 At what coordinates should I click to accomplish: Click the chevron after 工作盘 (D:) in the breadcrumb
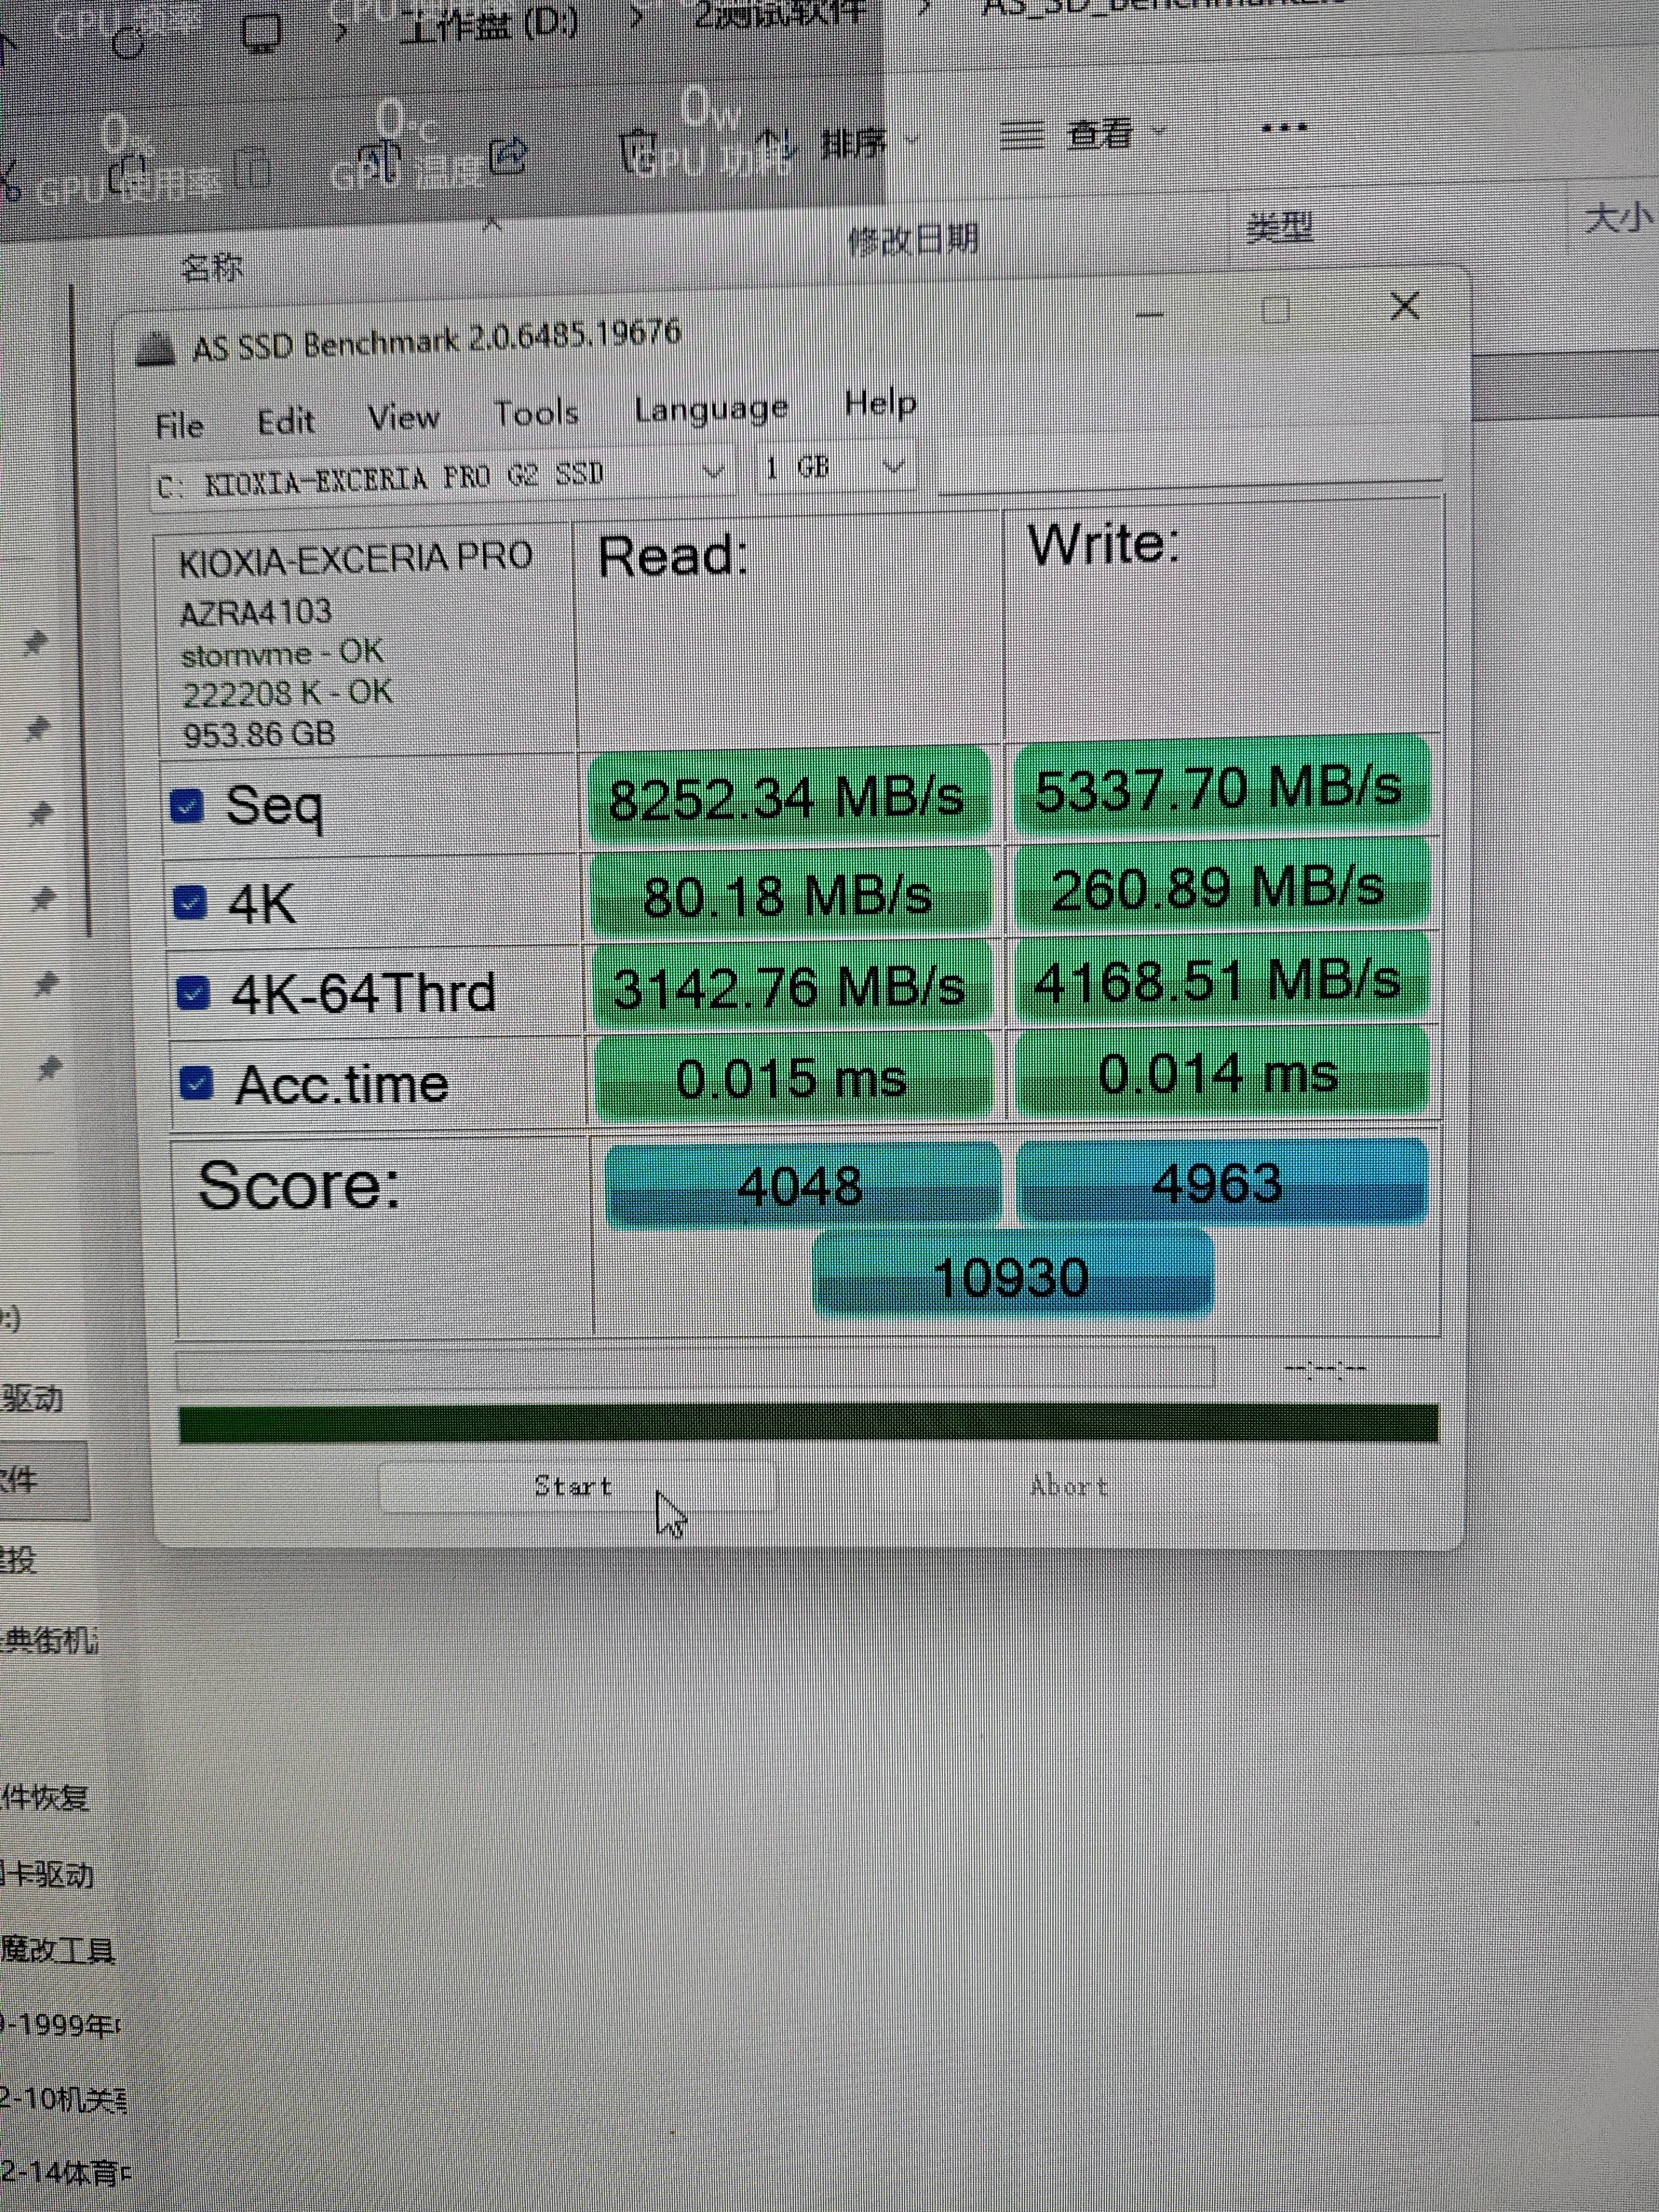[636, 17]
